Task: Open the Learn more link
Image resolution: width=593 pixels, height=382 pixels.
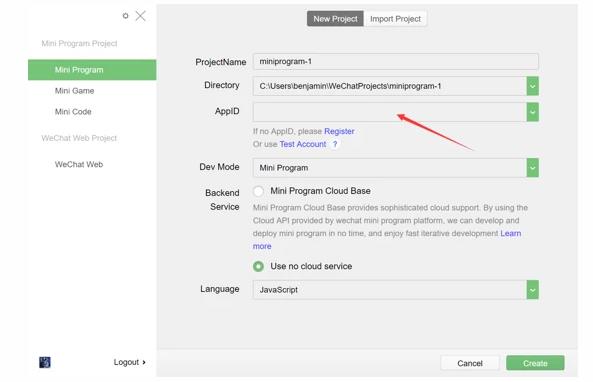Action: (x=511, y=233)
